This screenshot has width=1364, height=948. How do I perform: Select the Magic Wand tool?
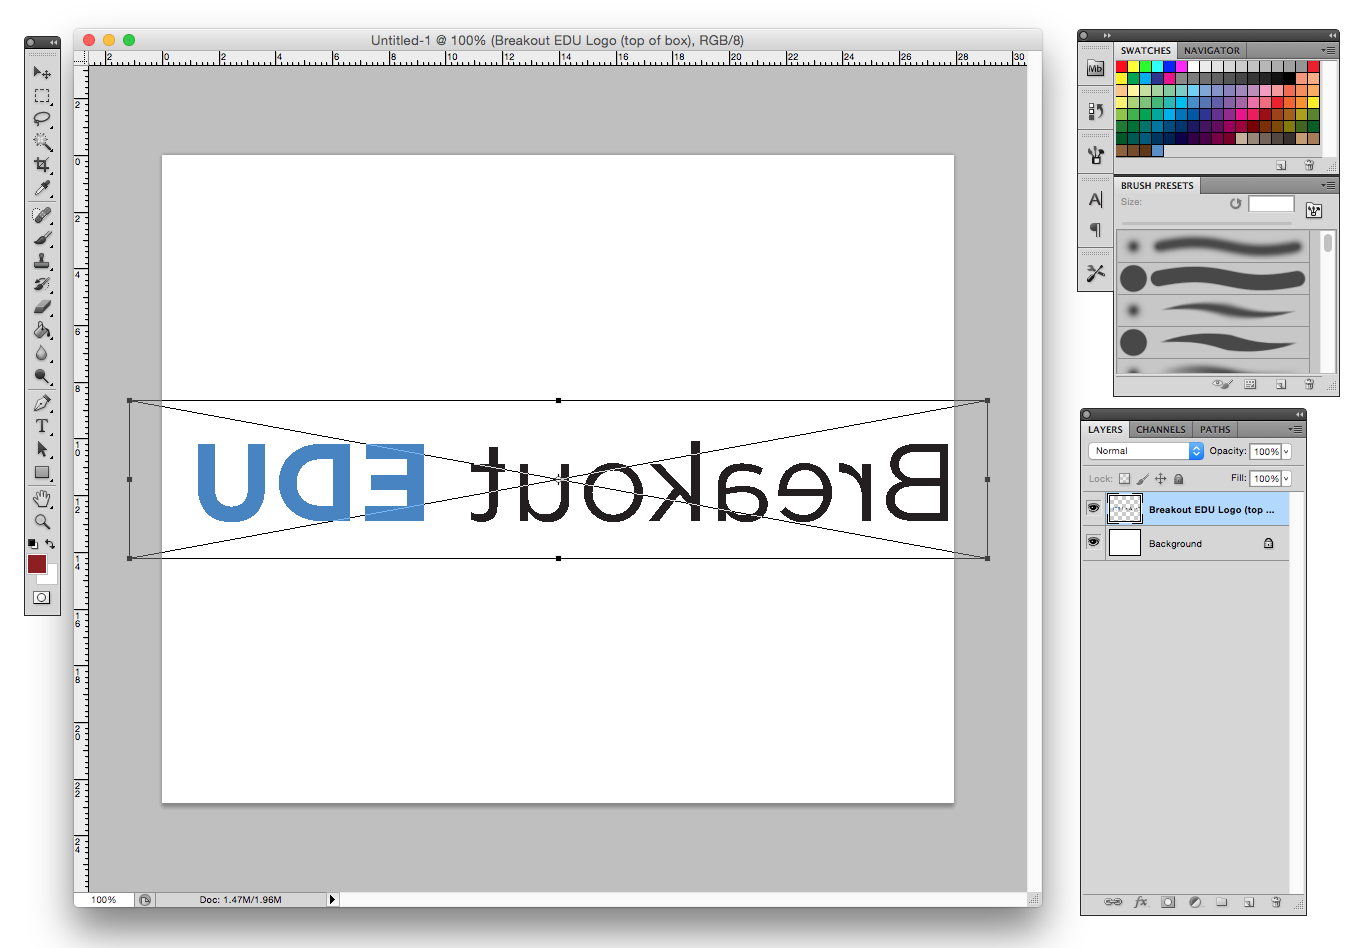[41, 142]
